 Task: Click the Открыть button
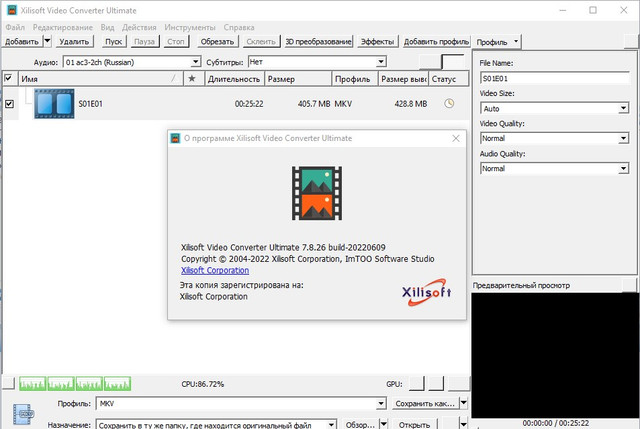414,425
